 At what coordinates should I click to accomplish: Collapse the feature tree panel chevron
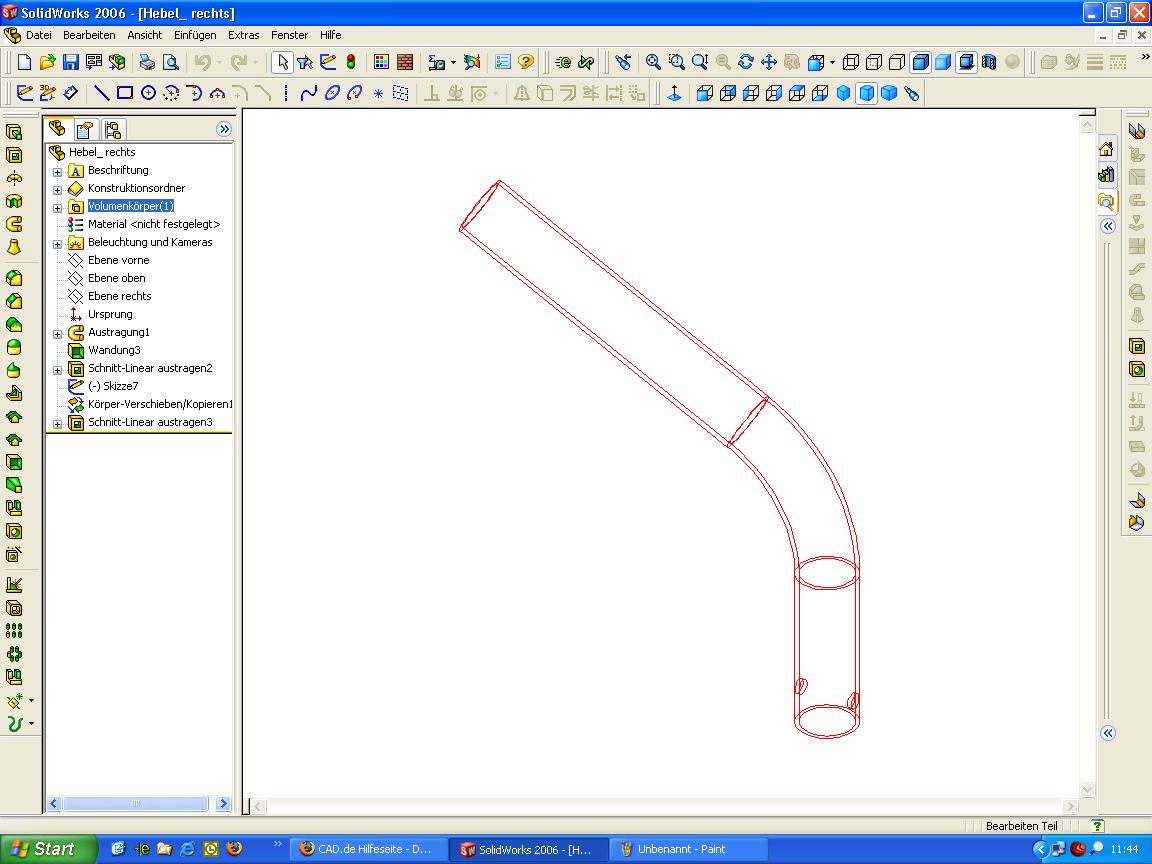click(223, 129)
